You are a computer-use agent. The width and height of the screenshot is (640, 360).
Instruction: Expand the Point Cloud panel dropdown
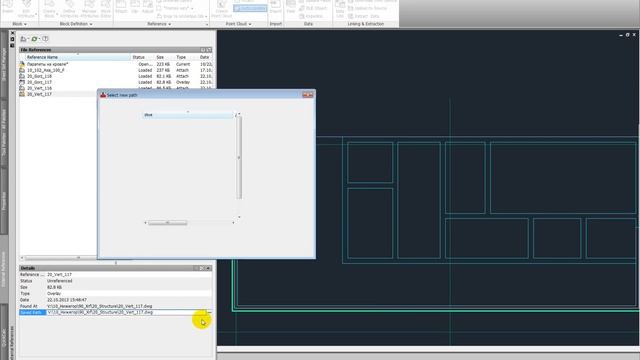point(238,24)
